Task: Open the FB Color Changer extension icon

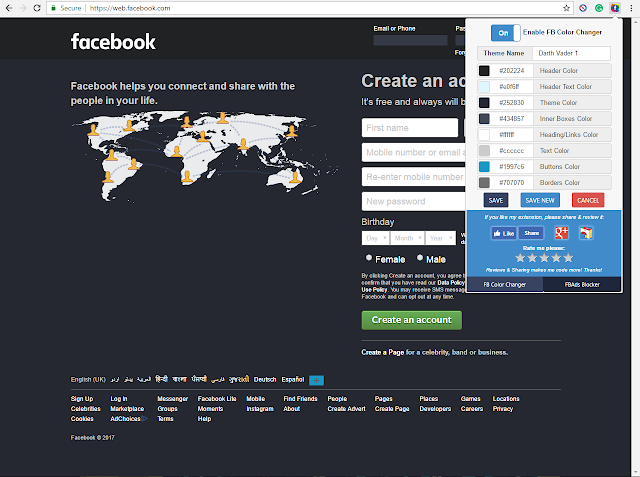Action: tap(615, 8)
